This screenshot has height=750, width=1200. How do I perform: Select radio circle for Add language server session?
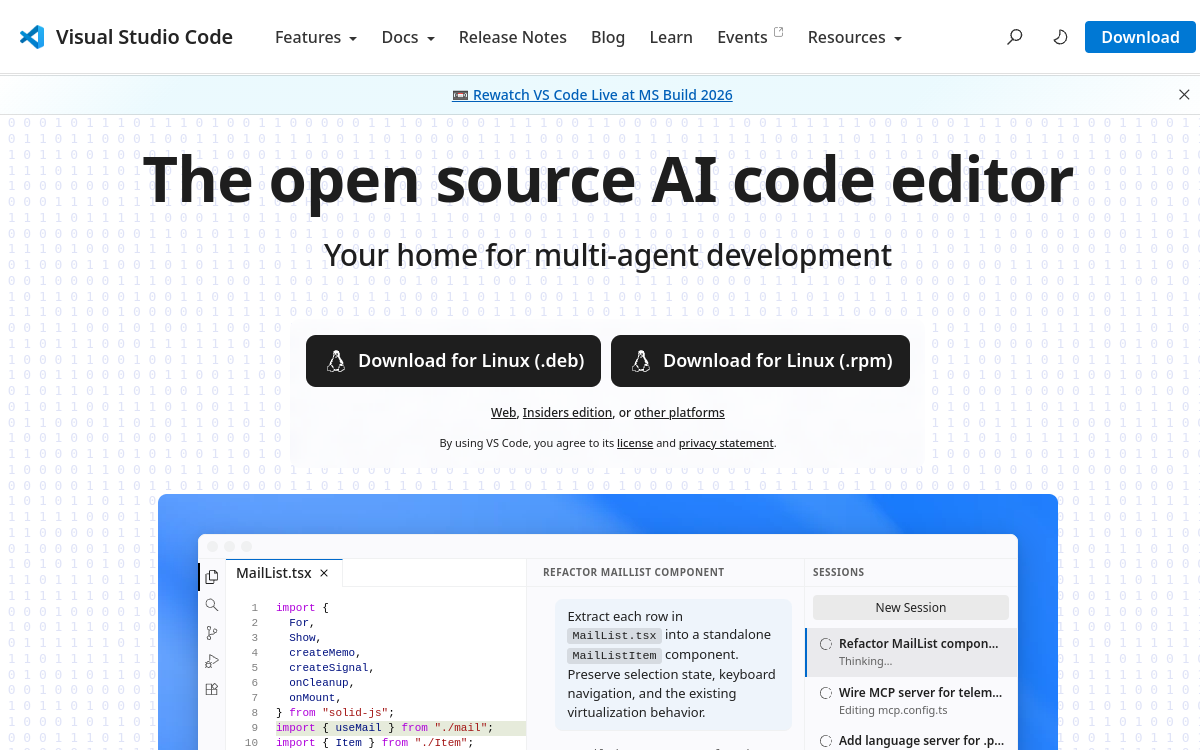pos(826,741)
